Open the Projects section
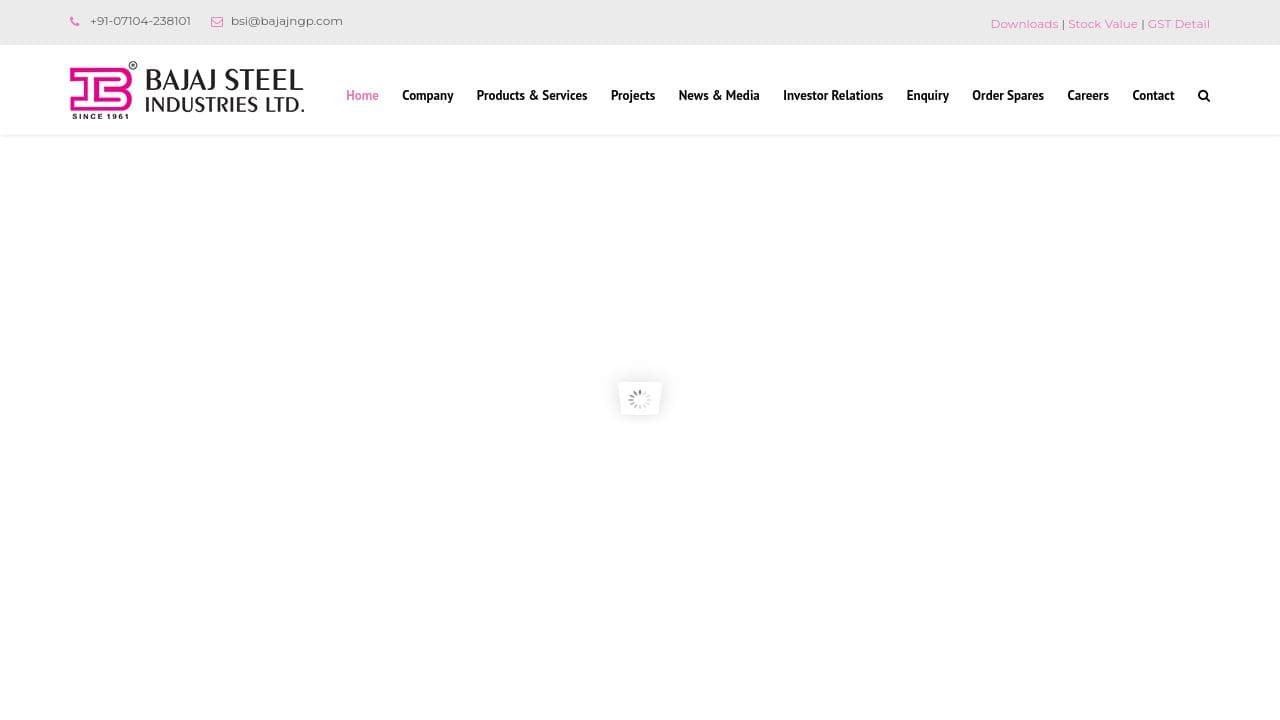 coord(632,95)
